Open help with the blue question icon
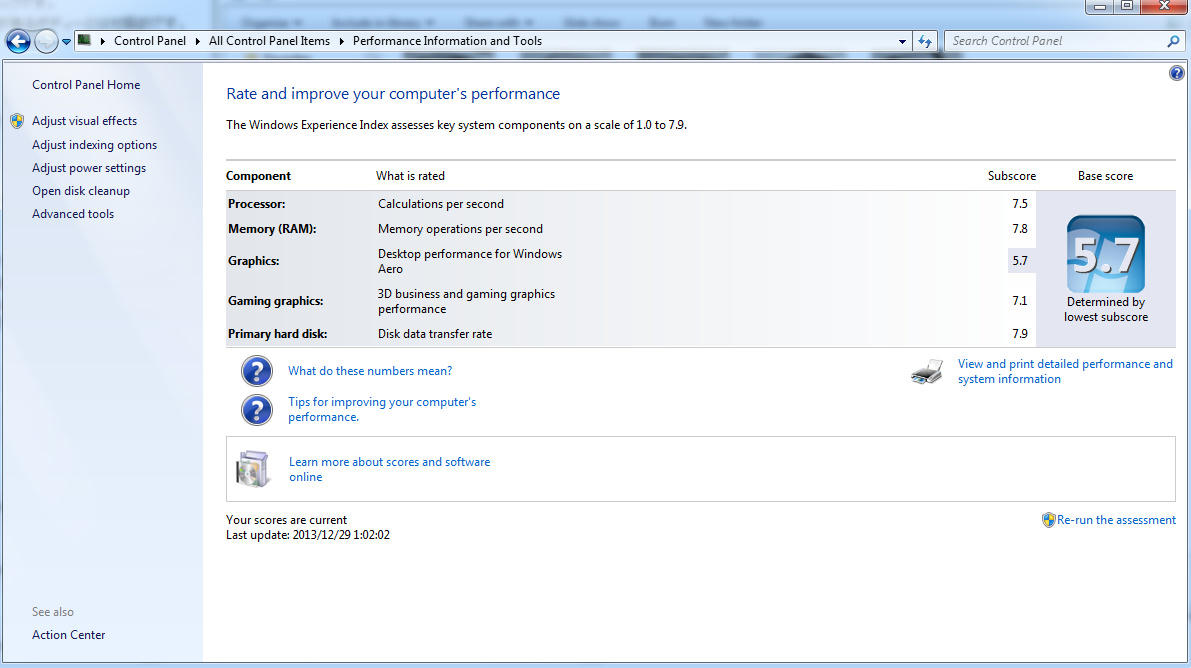Screen dimensions: 1191x668 [x=1176, y=74]
